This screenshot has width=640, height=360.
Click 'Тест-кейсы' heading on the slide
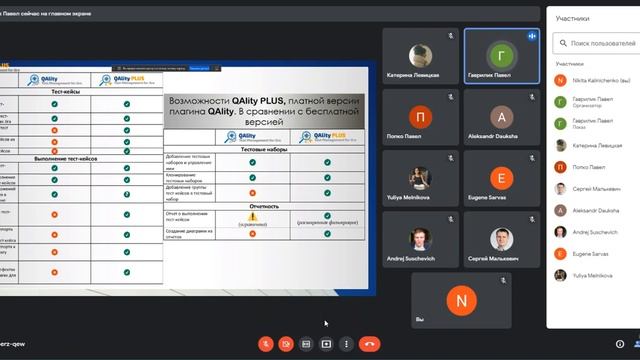click(x=66, y=92)
